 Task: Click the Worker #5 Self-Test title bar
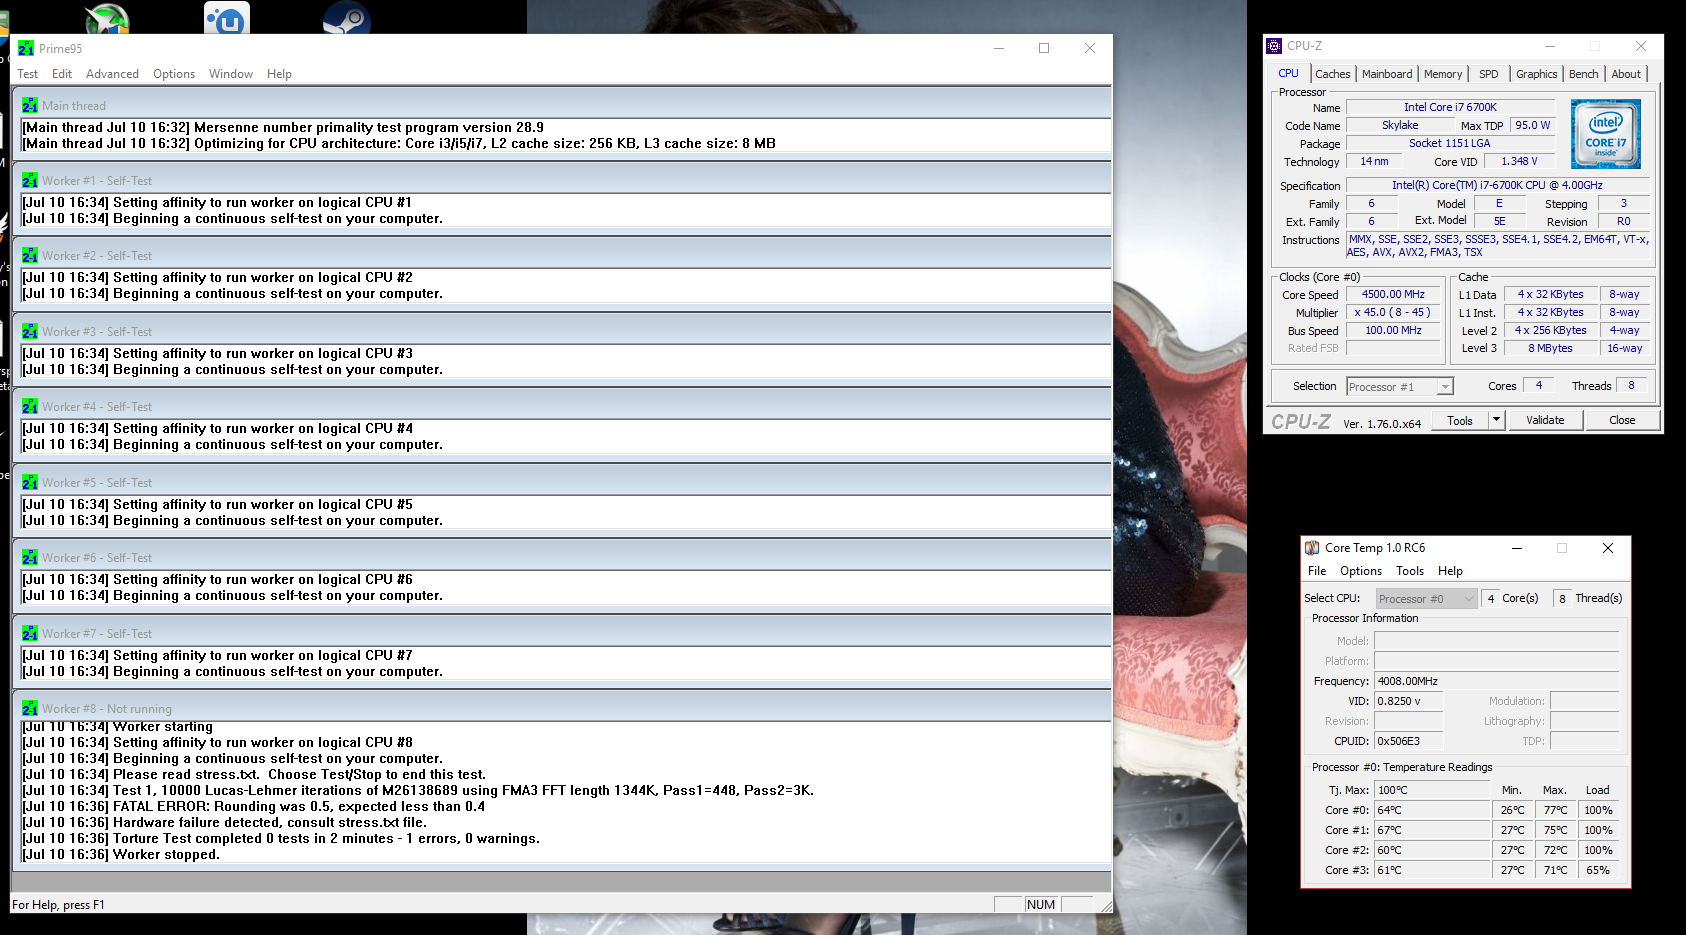point(561,482)
